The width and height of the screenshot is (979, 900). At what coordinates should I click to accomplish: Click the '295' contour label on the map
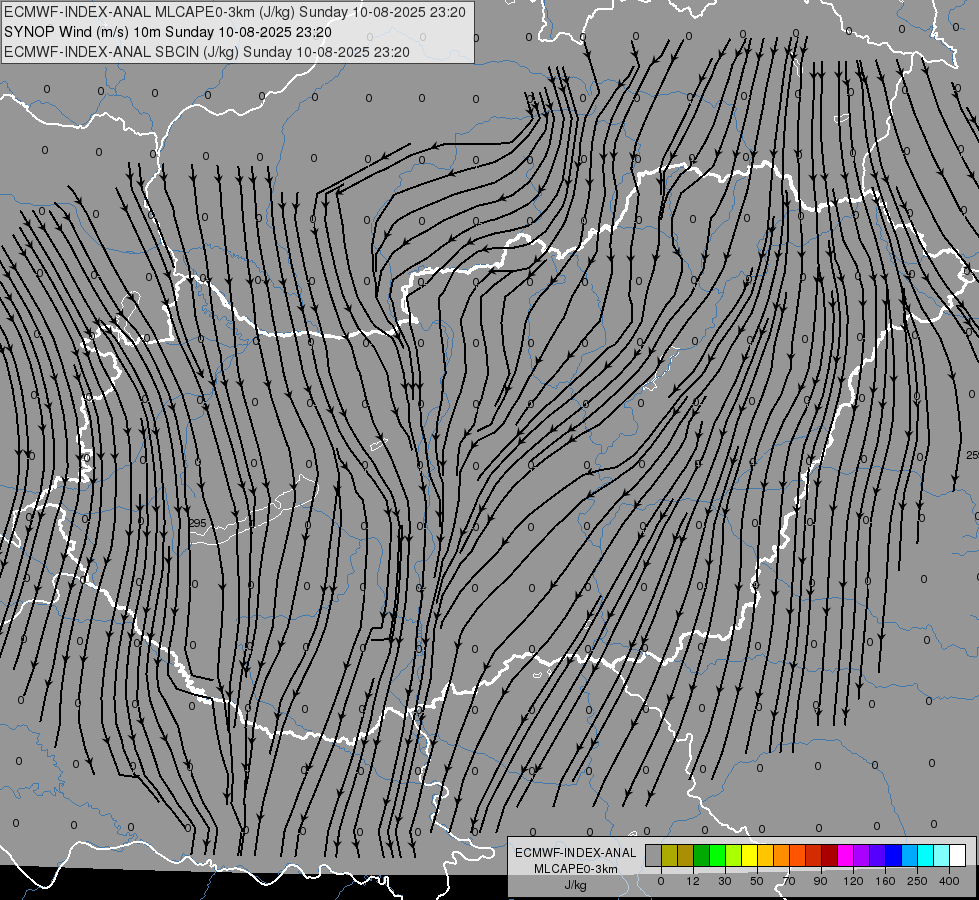[197, 523]
